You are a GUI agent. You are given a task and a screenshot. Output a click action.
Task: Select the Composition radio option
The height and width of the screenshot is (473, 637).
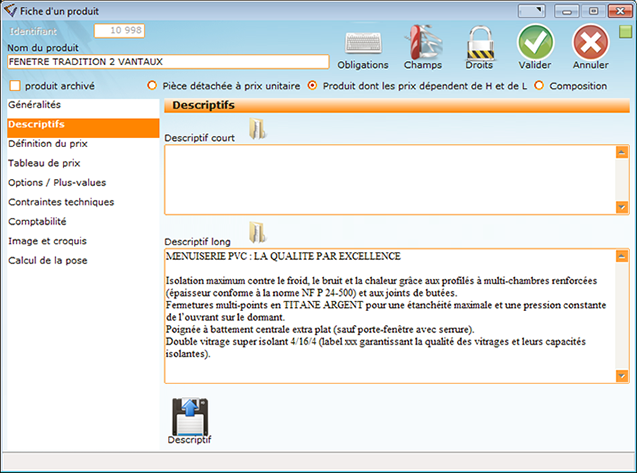click(x=539, y=86)
